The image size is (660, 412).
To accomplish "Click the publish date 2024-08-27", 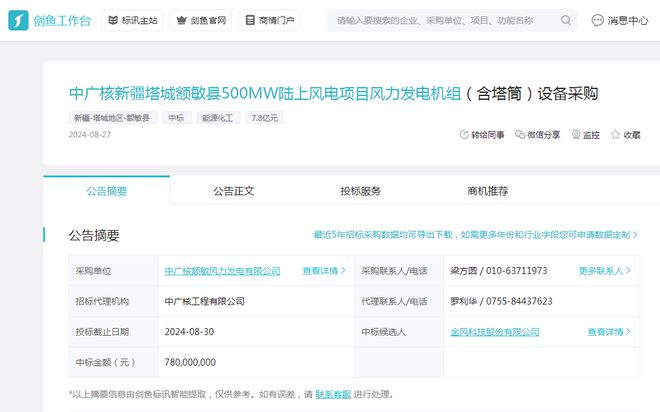I will coord(90,135).
